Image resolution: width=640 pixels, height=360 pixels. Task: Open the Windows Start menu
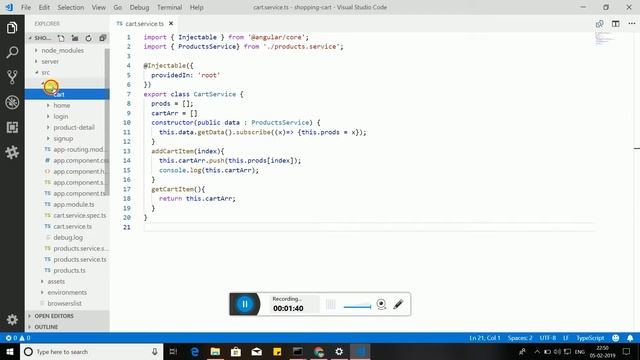[x=10, y=351]
